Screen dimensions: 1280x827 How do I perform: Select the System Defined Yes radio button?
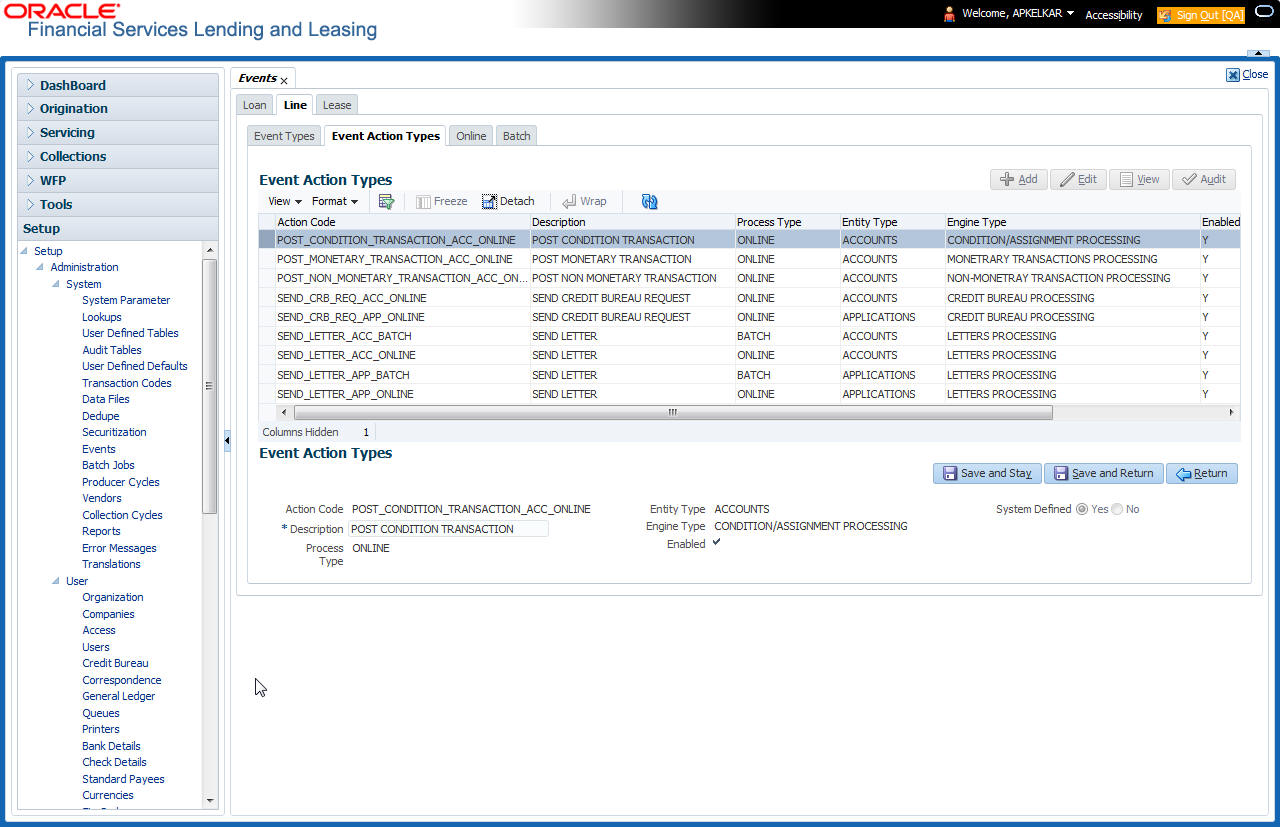coord(1081,509)
